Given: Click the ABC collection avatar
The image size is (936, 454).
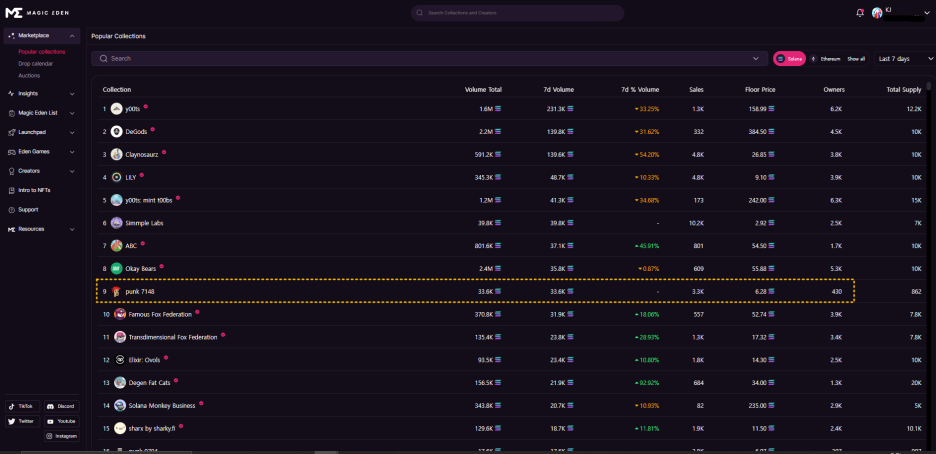Looking at the screenshot, I should coord(116,246).
